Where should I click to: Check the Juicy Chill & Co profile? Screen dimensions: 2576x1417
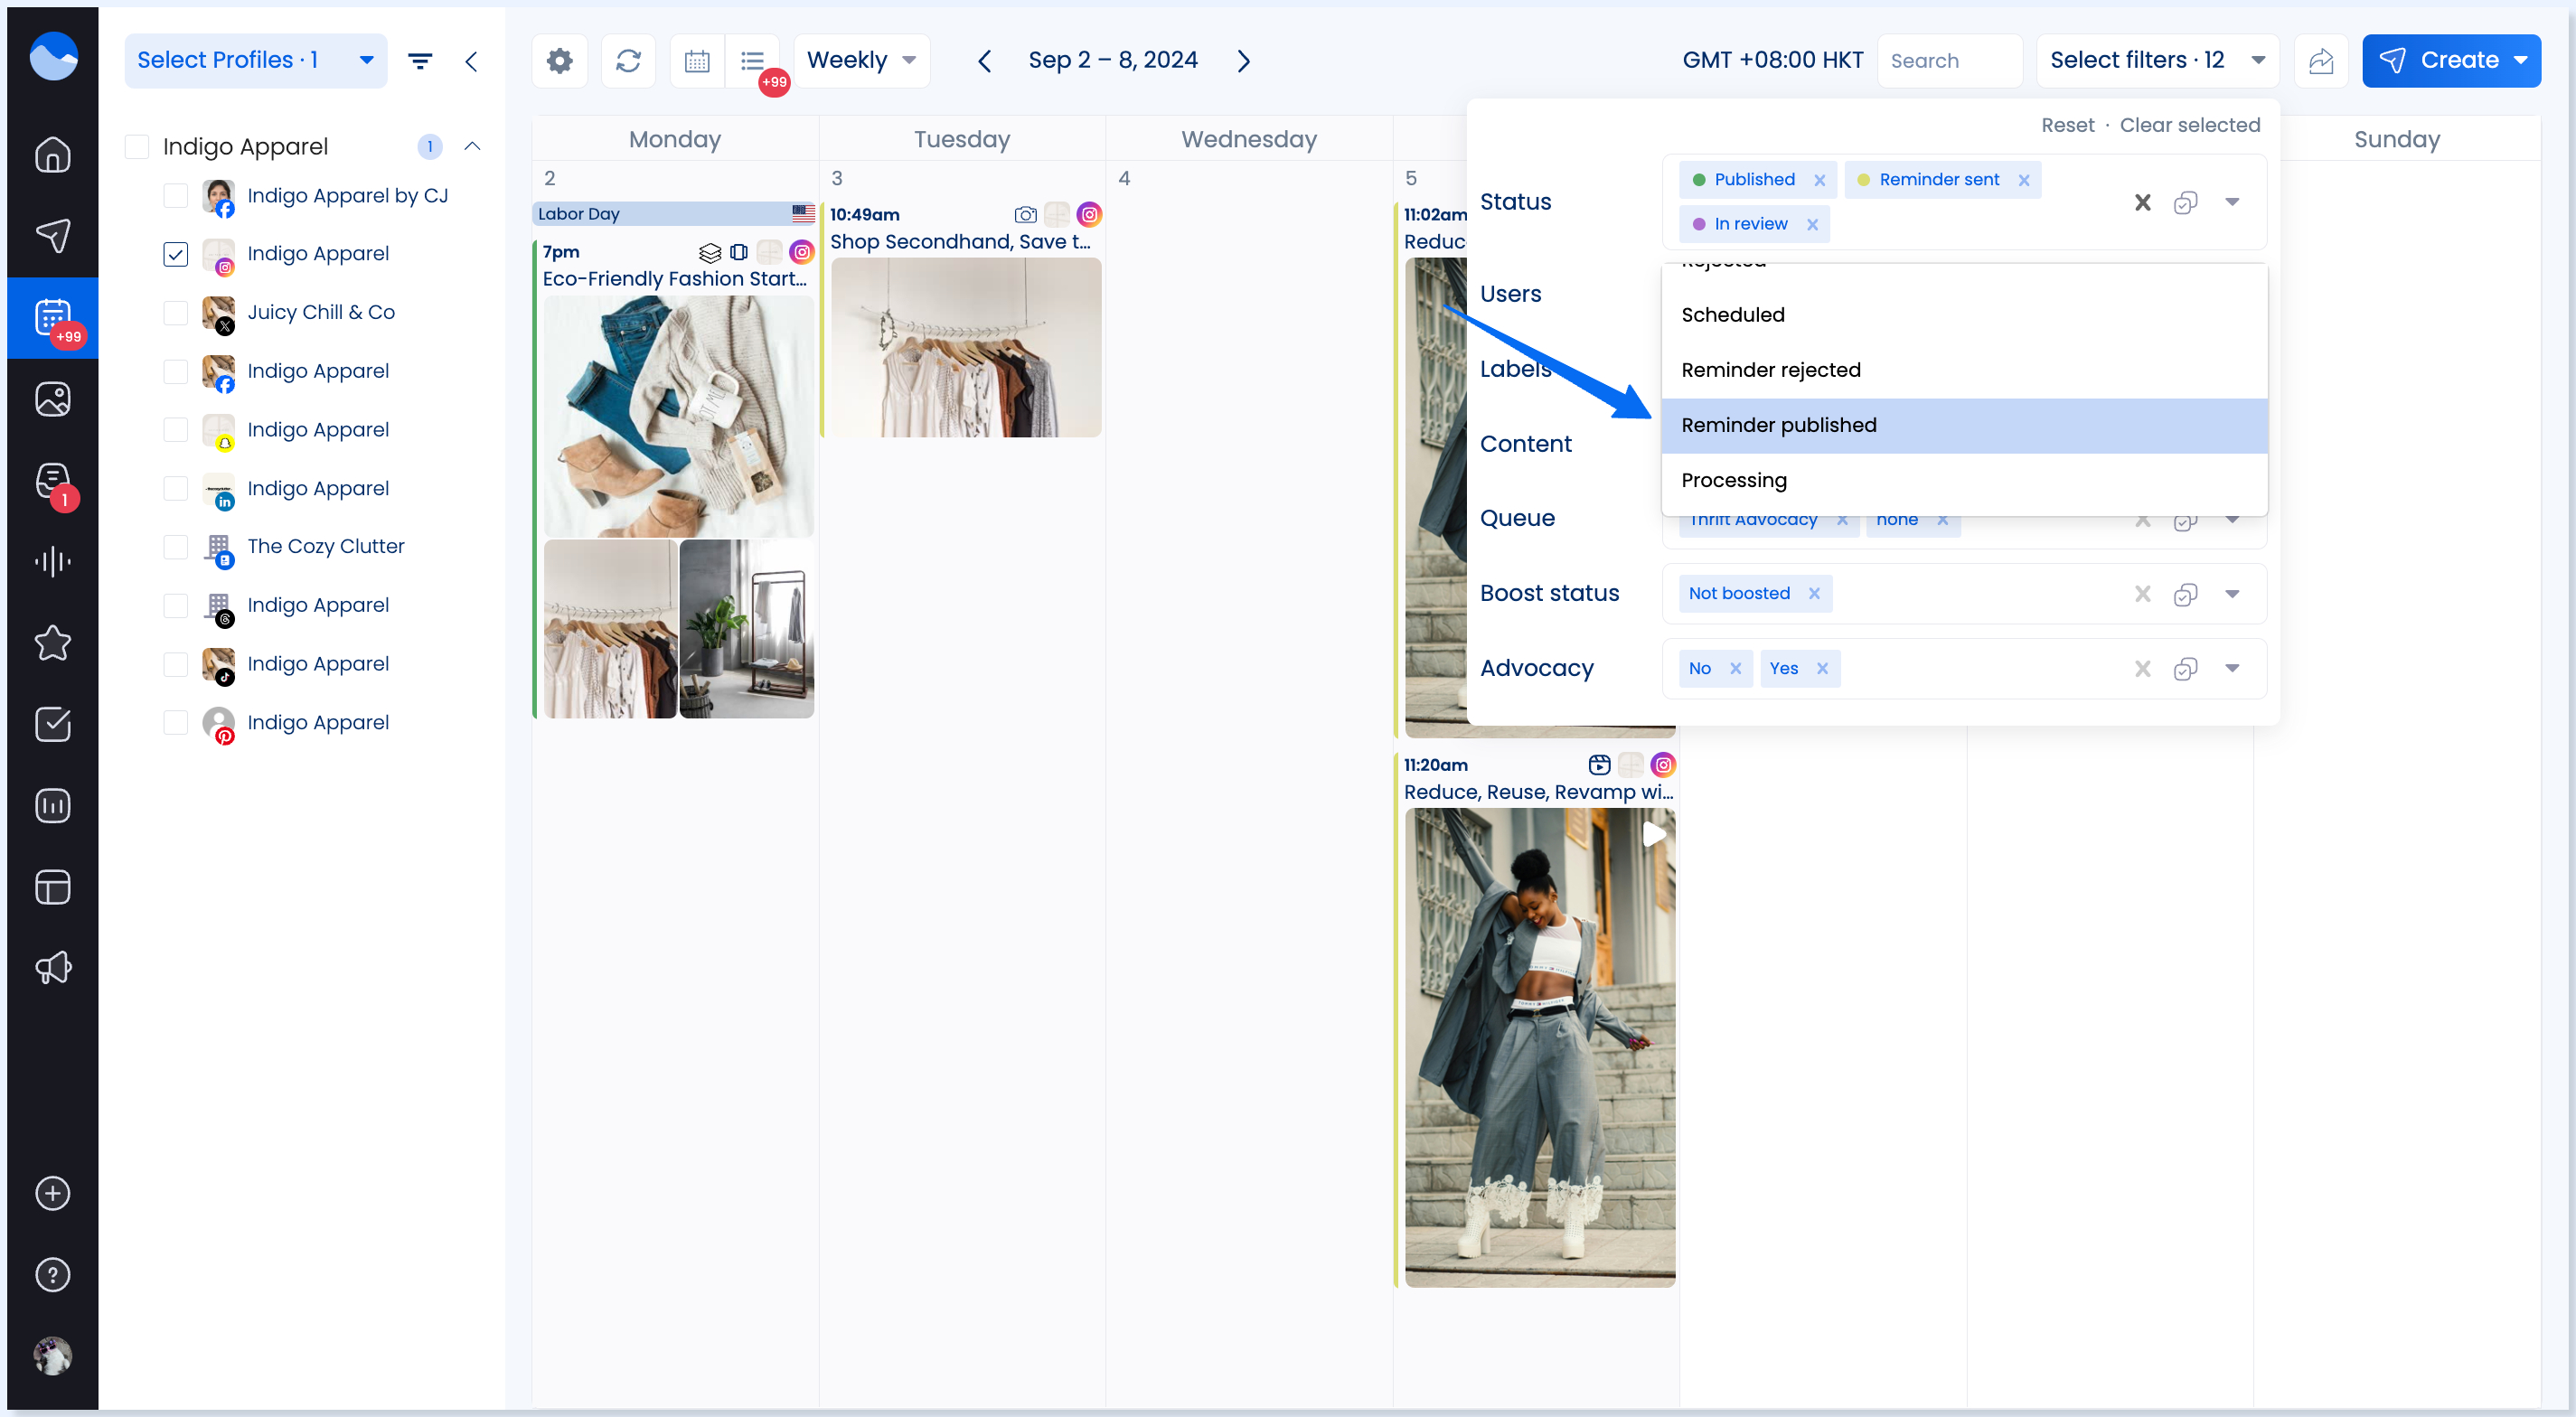[x=175, y=312]
